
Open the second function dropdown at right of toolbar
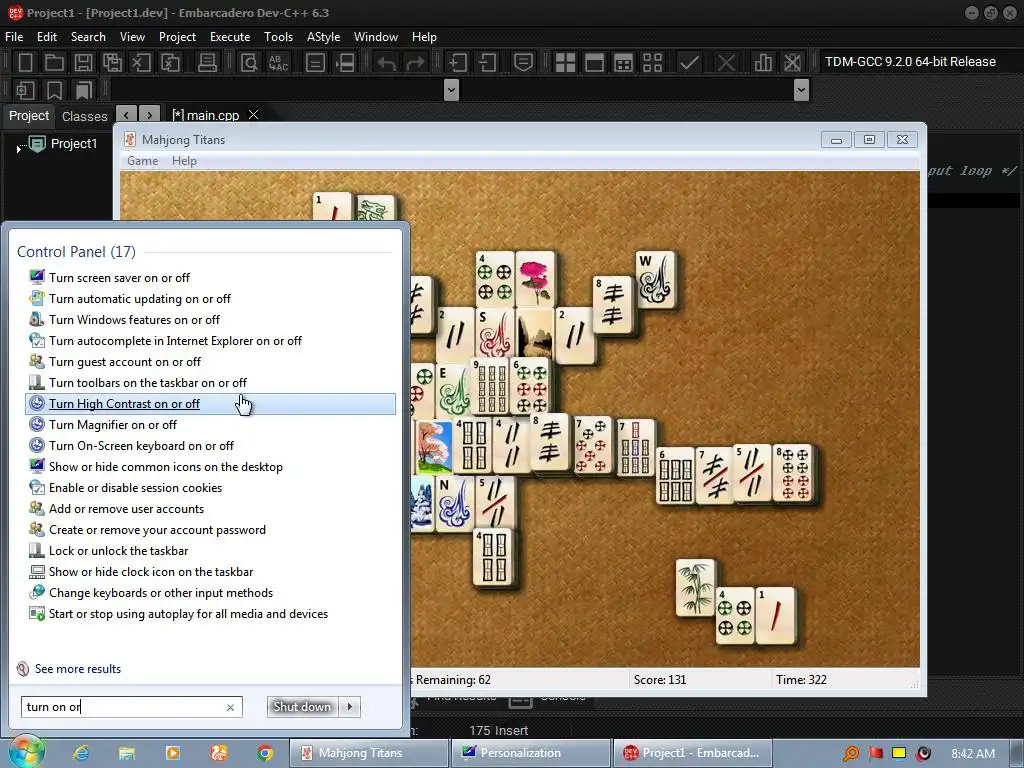point(801,89)
